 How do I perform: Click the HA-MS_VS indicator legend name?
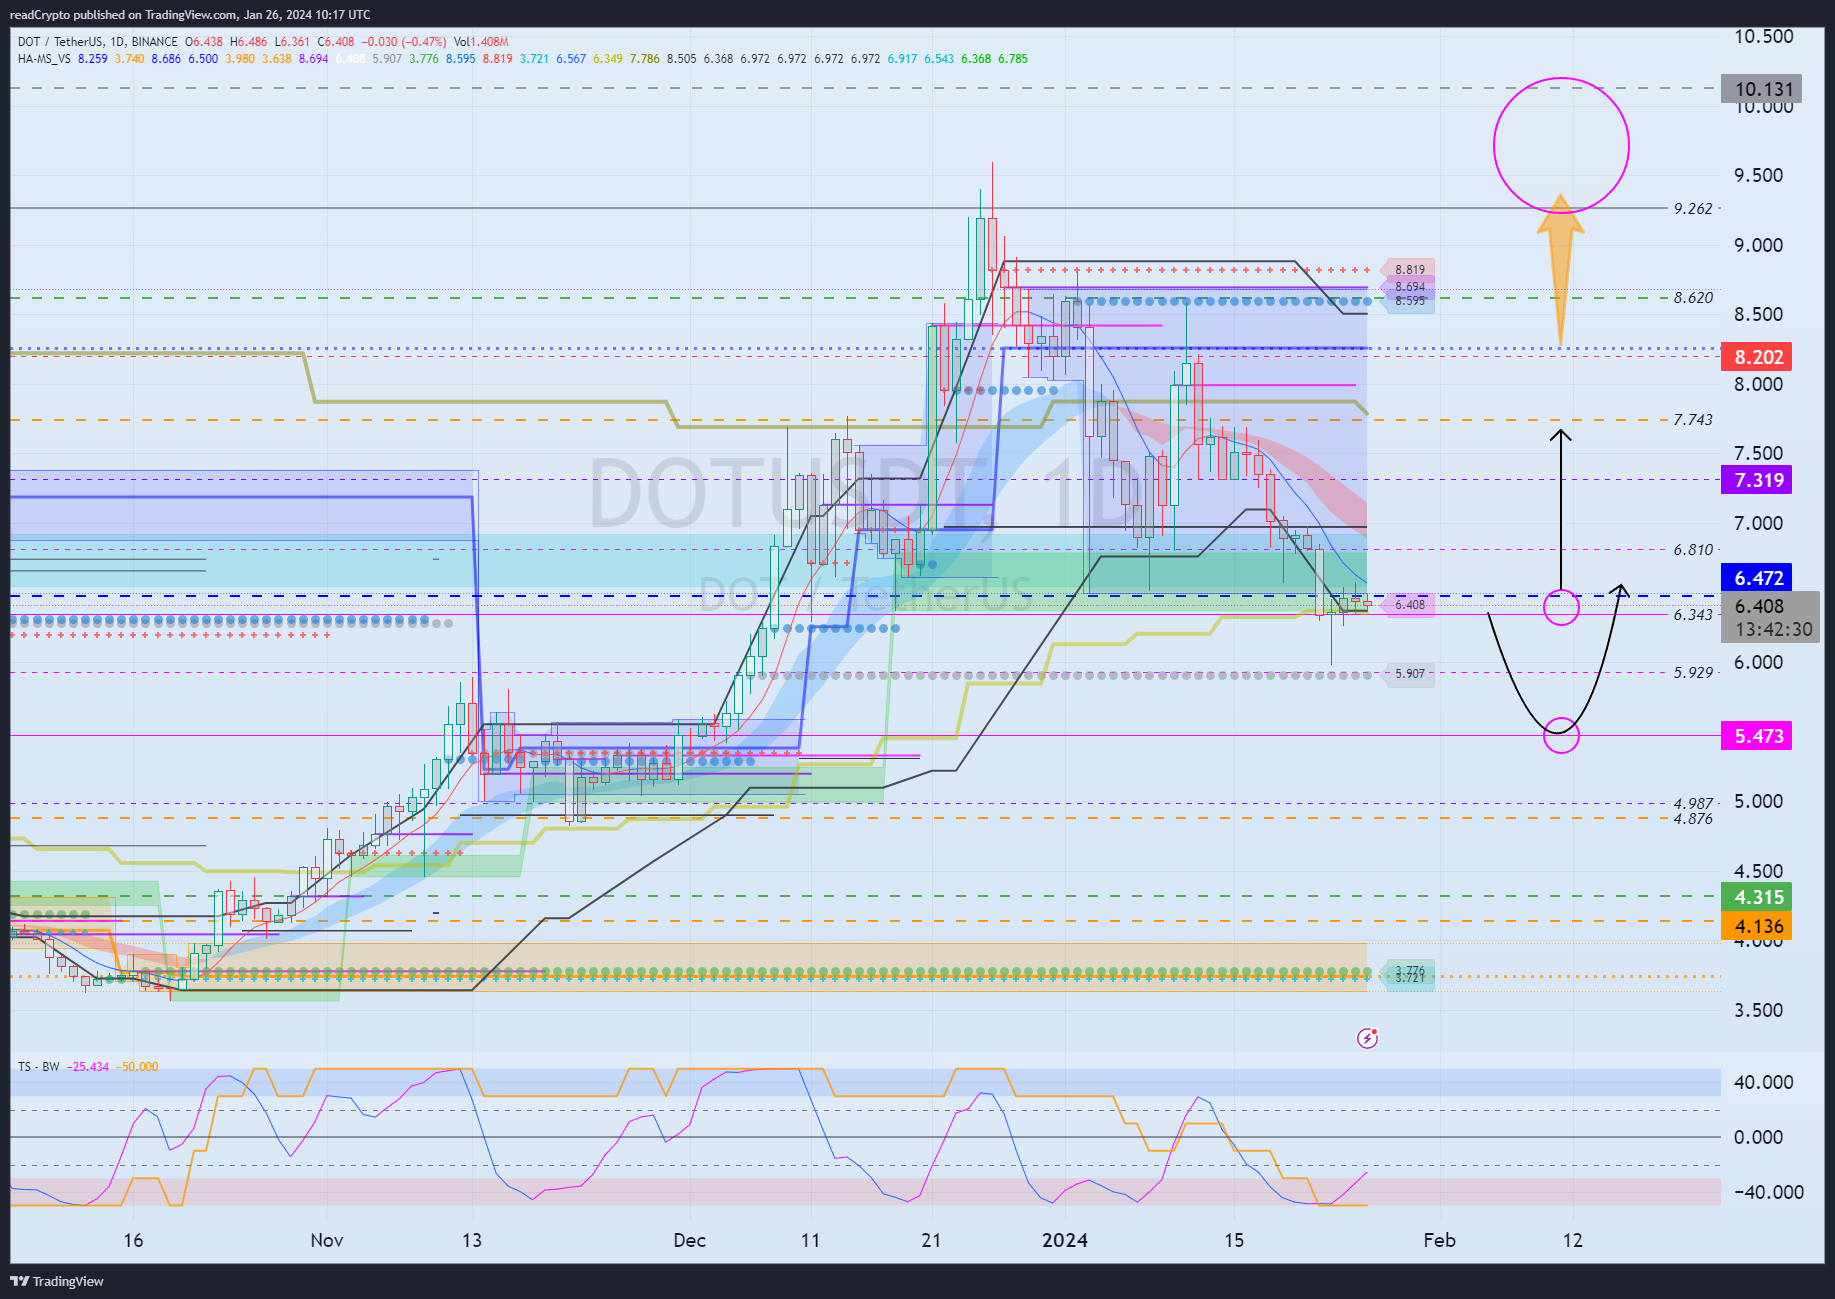pos(44,59)
